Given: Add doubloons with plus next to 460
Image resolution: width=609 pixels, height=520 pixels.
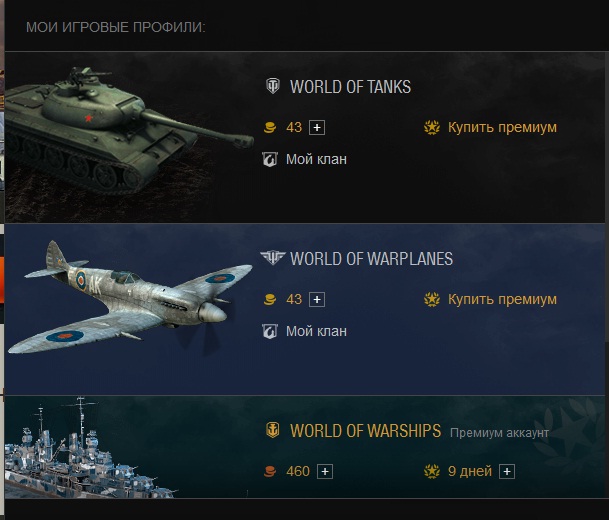Looking at the screenshot, I should [325, 471].
